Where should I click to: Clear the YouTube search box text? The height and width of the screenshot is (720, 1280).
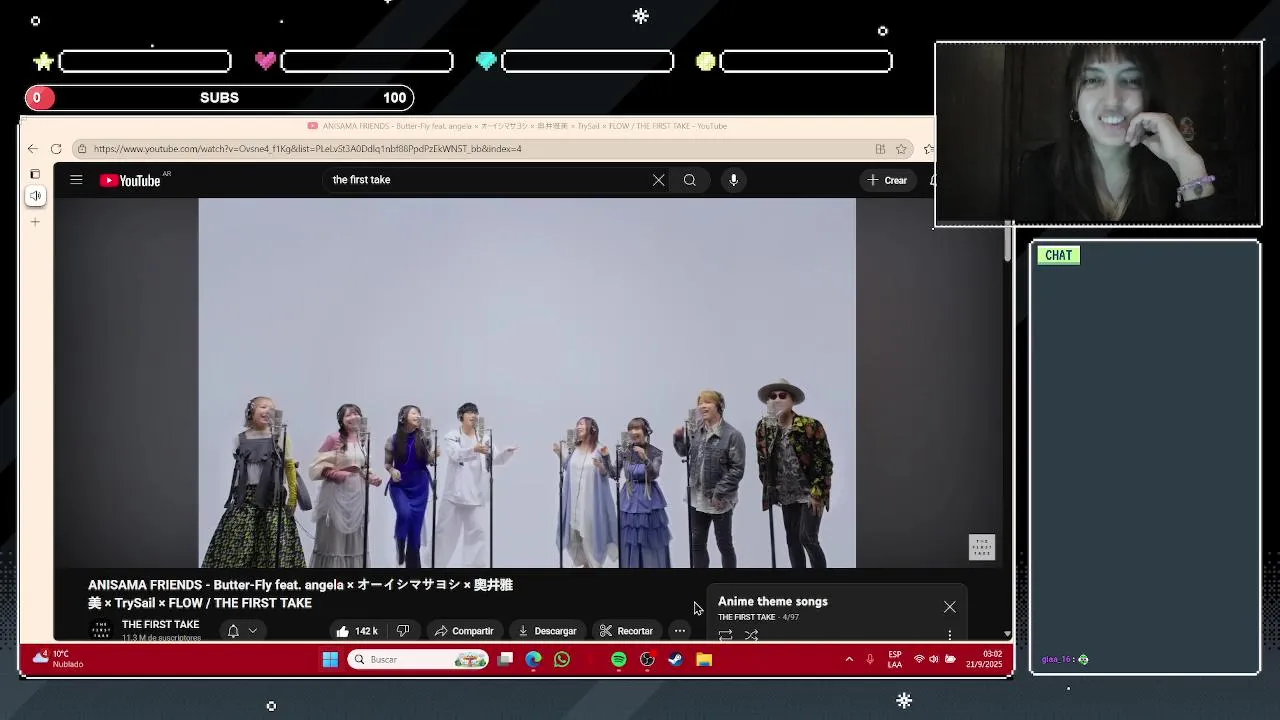(658, 180)
